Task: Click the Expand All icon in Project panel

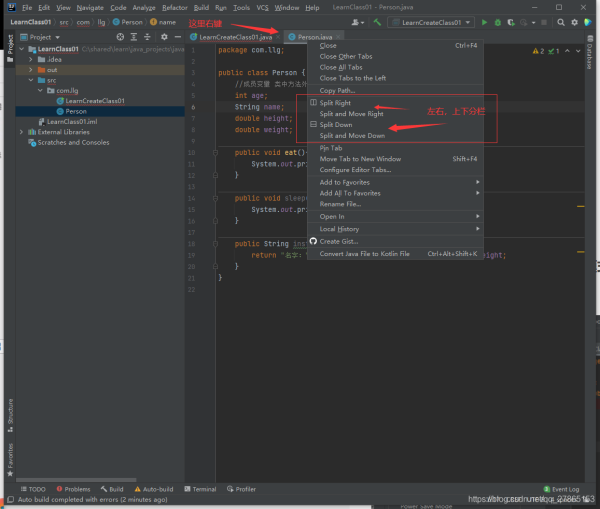Action: (x=134, y=37)
